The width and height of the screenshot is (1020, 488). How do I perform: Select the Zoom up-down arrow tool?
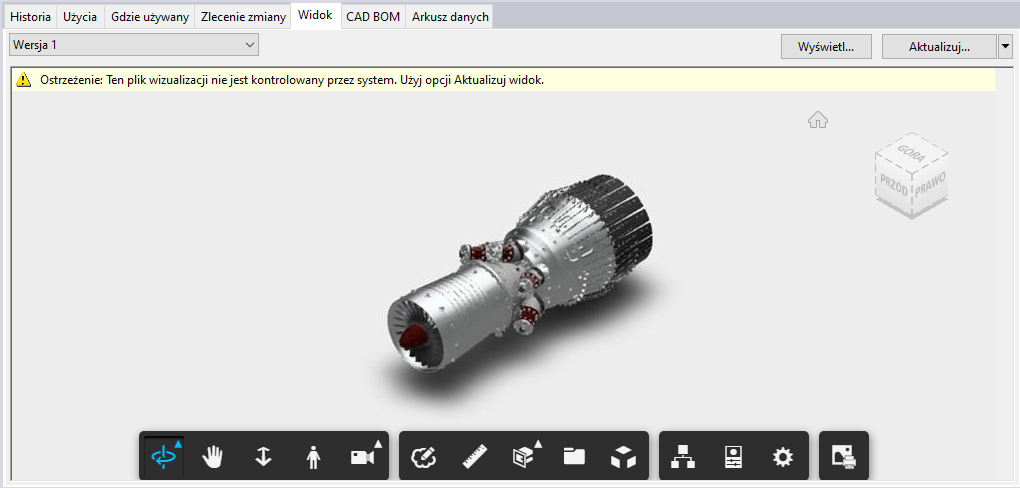(263, 457)
